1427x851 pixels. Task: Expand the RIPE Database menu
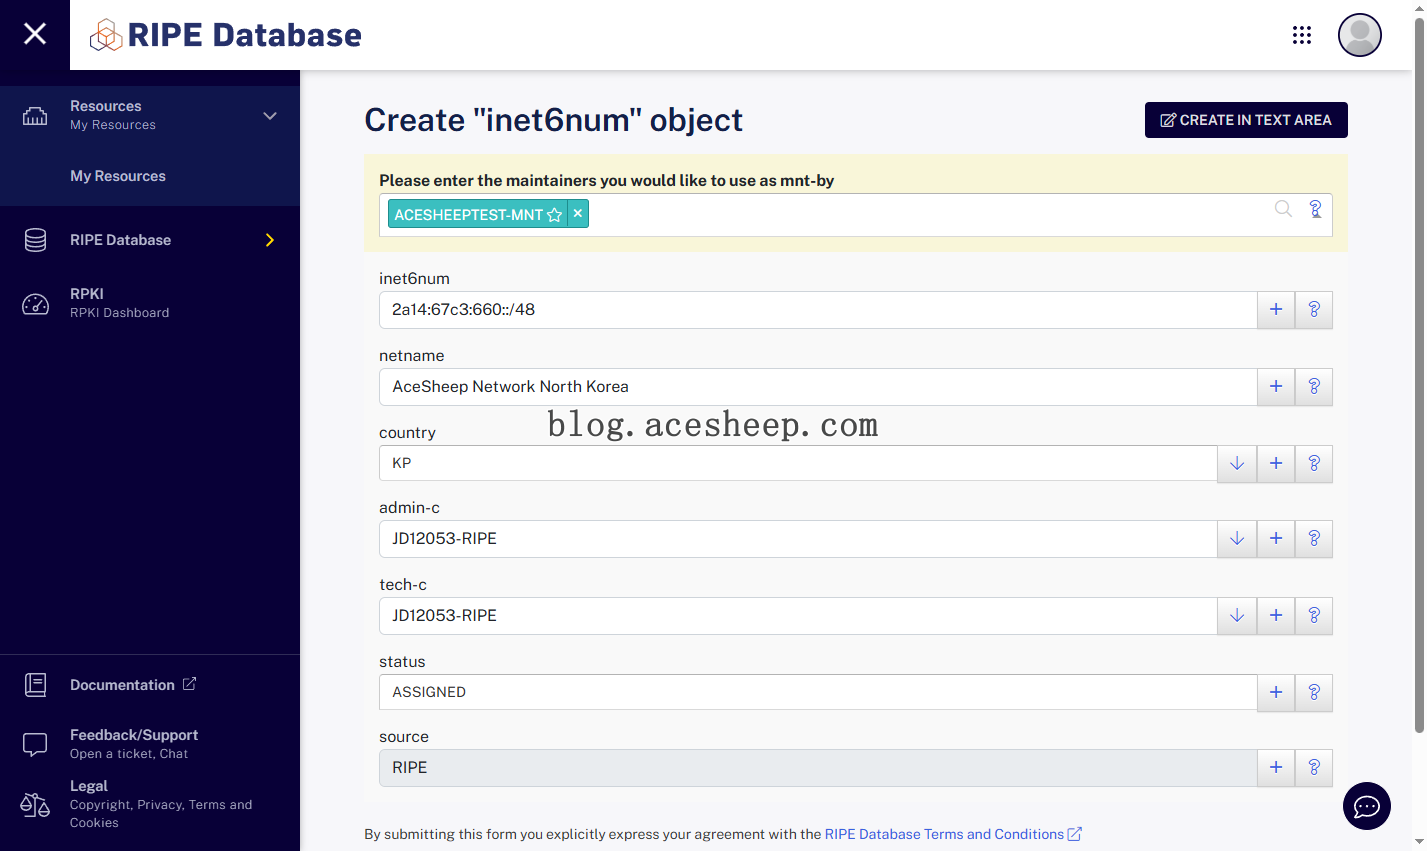[x=269, y=240]
